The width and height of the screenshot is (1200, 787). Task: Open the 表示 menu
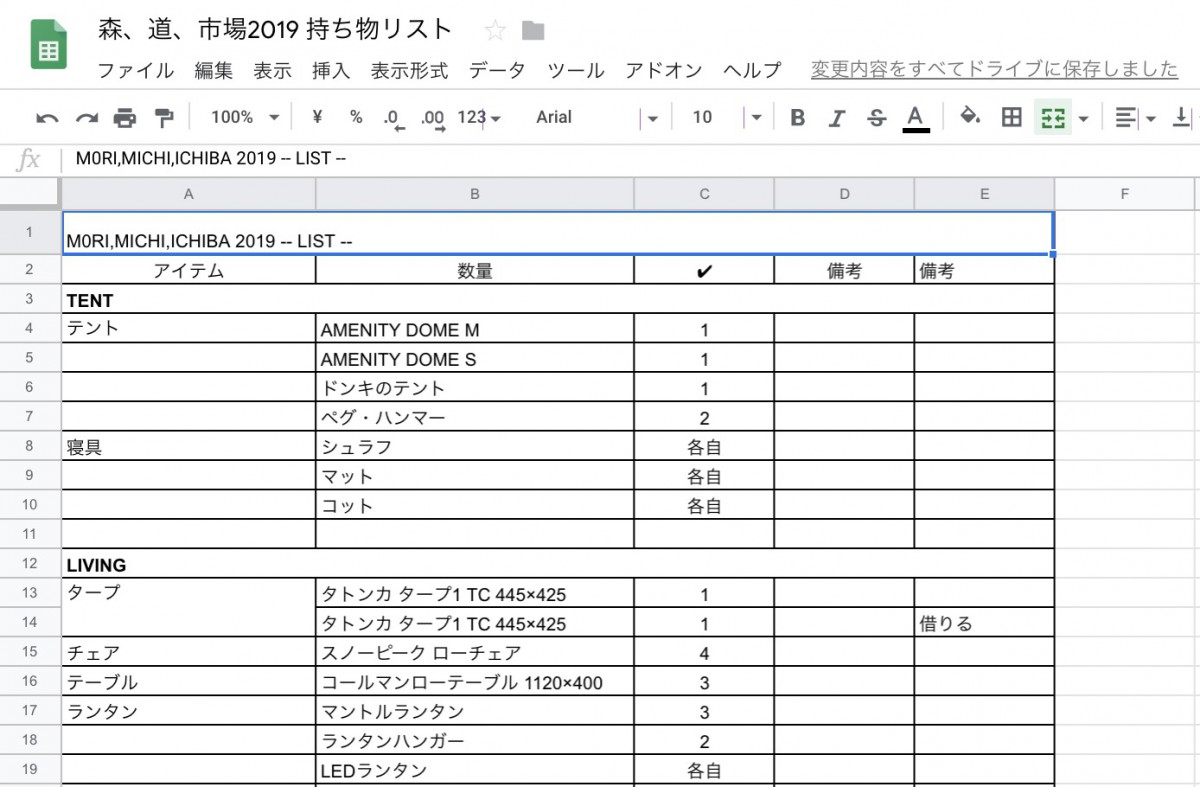coord(272,70)
